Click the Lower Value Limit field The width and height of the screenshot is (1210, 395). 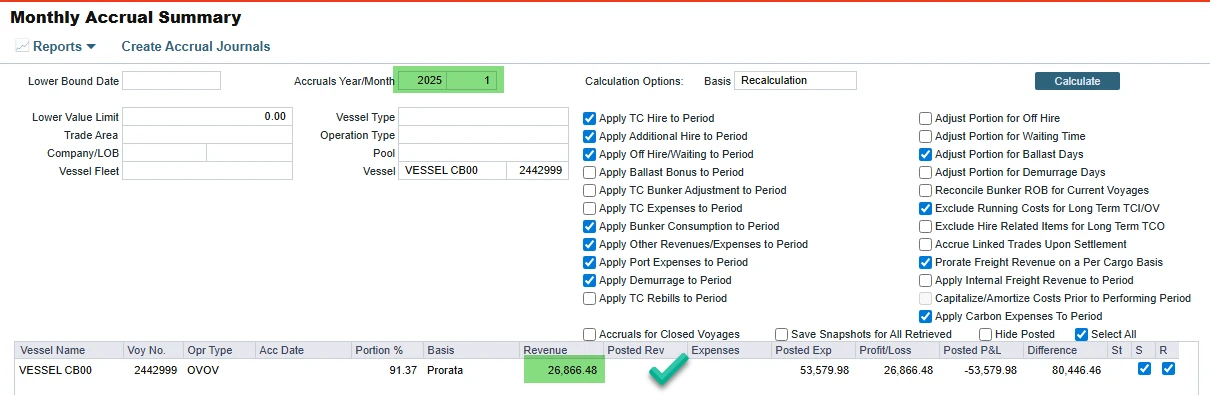point(207,116)
